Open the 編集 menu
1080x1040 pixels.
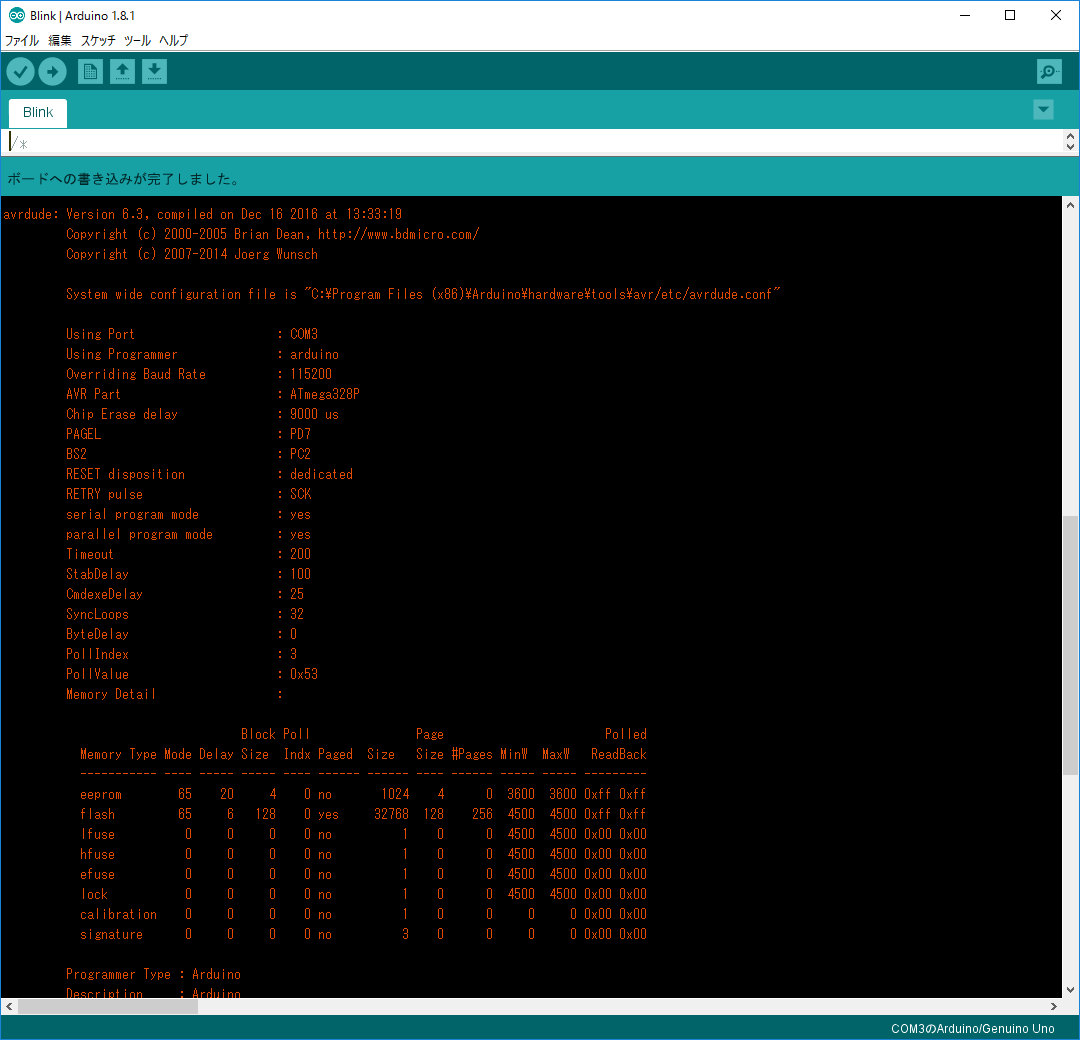pos(60,41)
